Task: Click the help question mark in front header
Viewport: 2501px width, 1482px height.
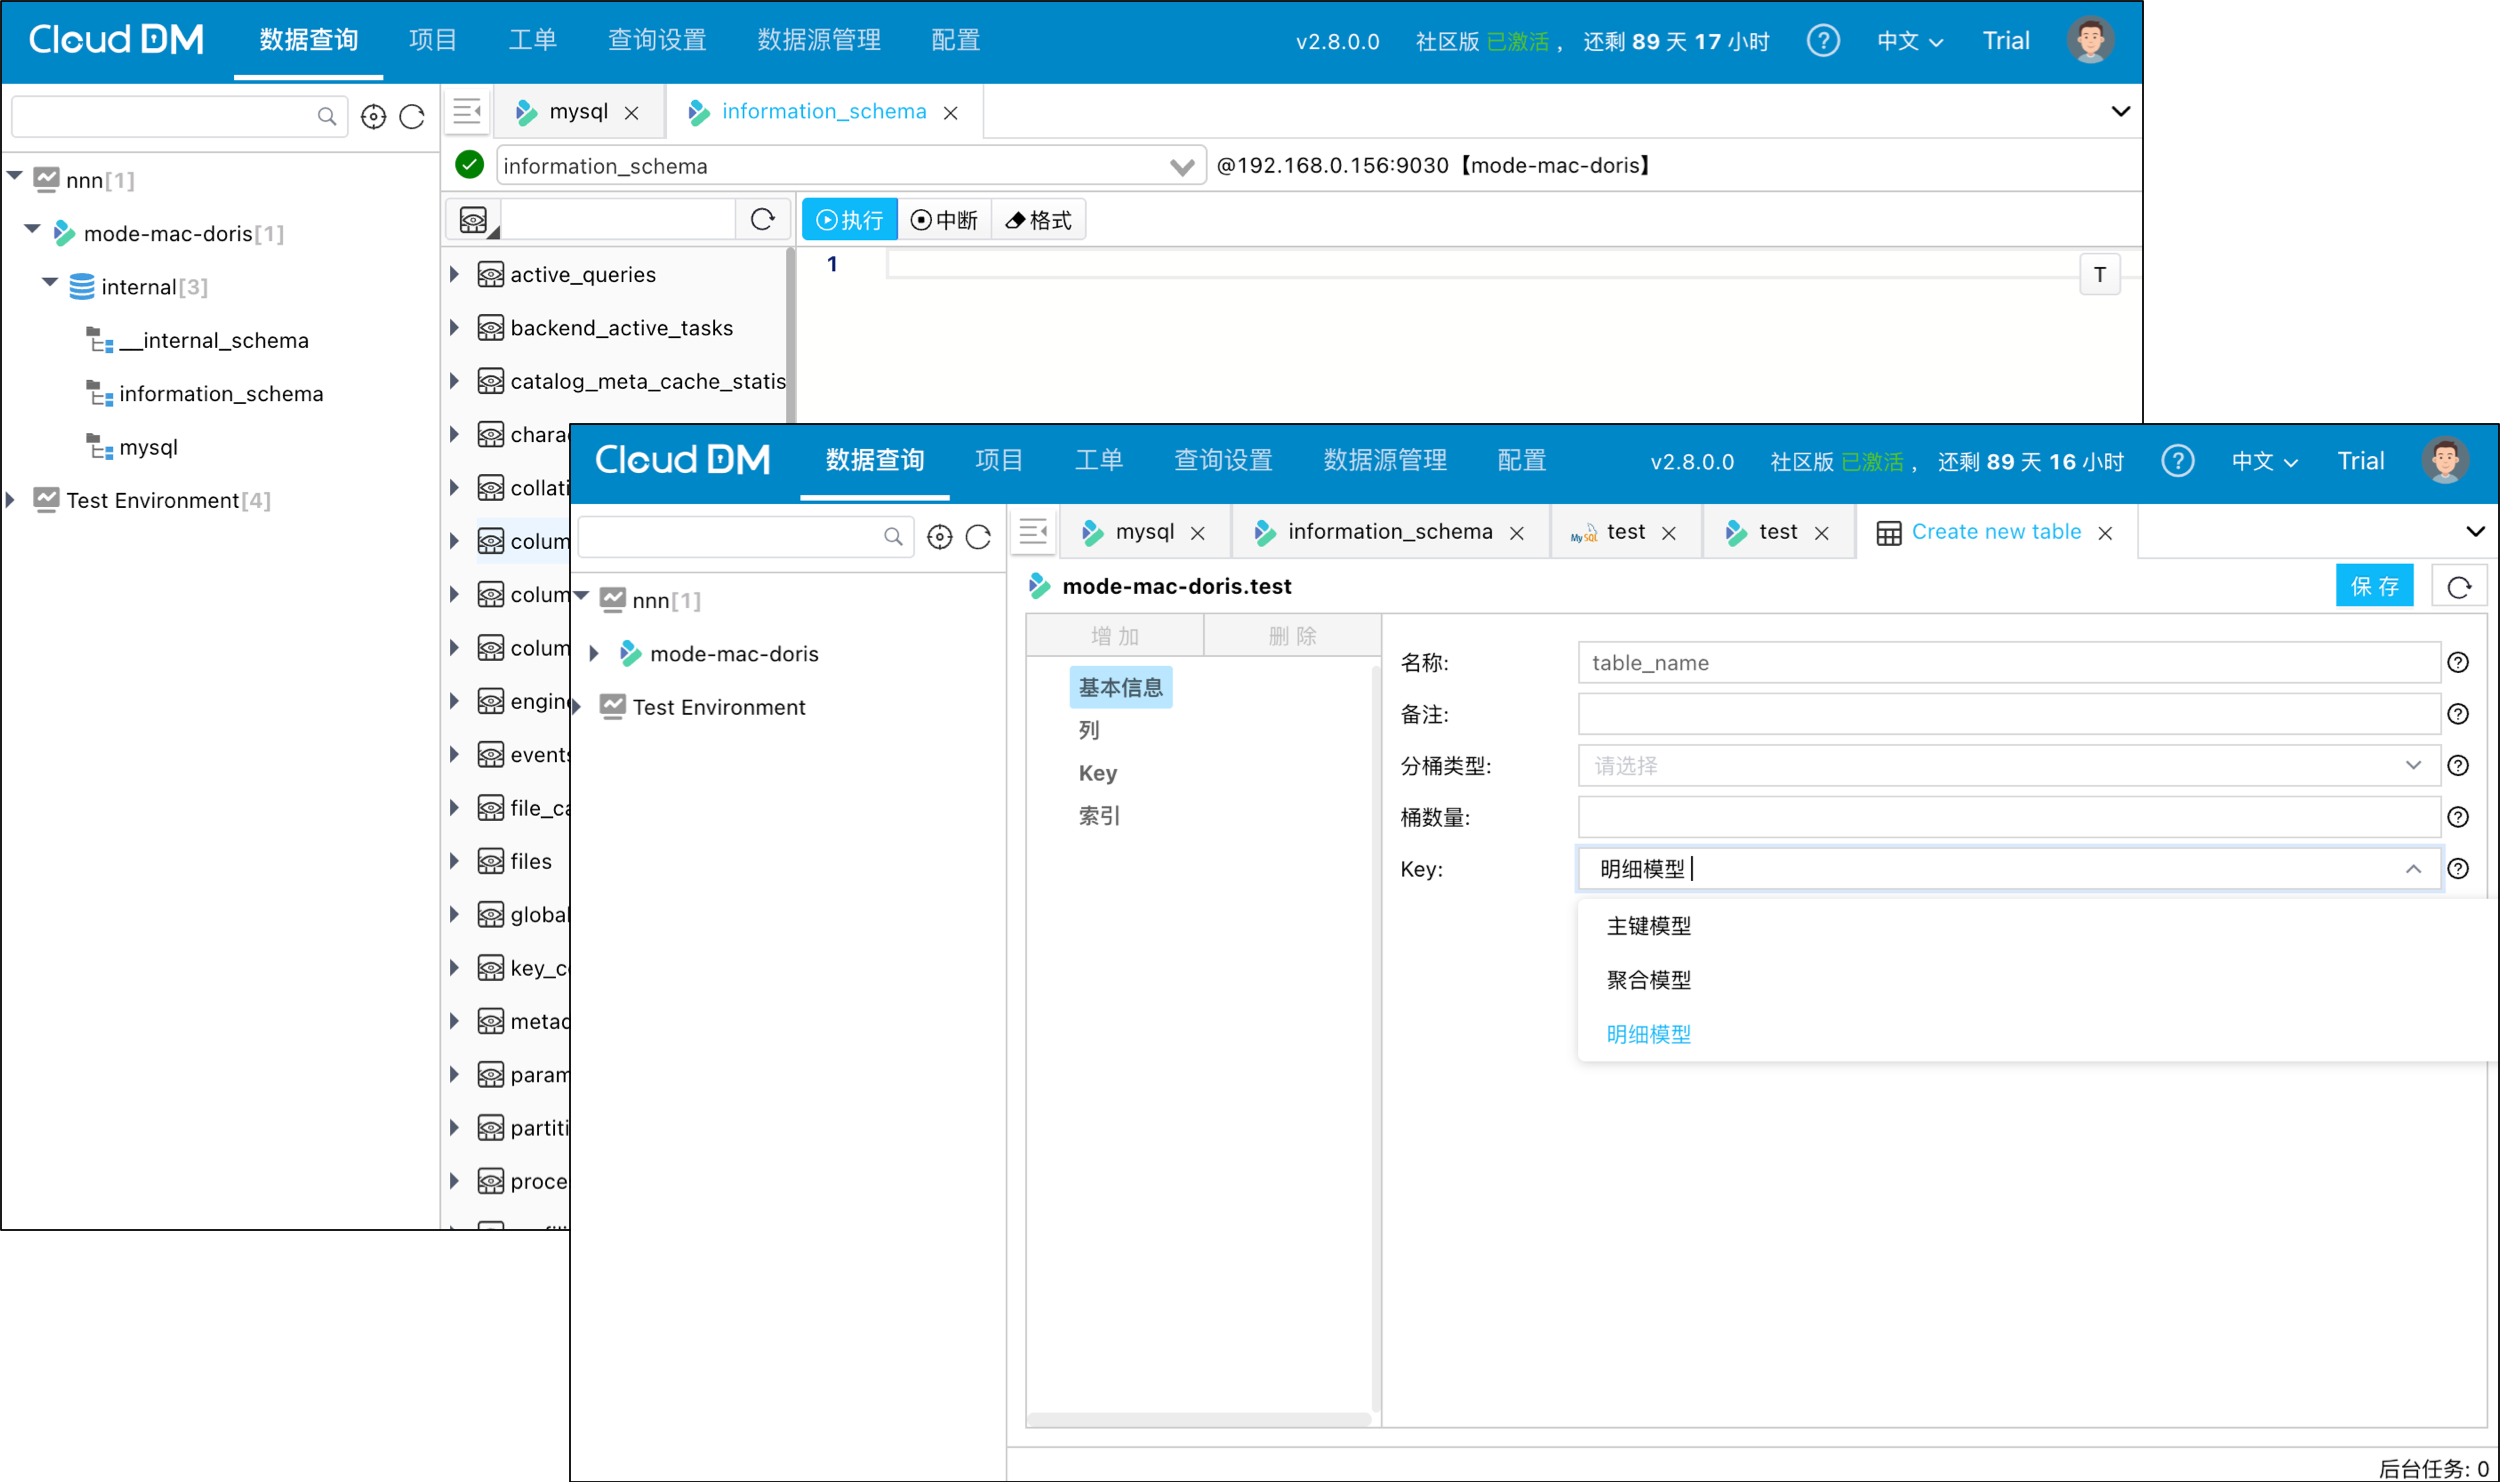Action: pos(2177,461)
